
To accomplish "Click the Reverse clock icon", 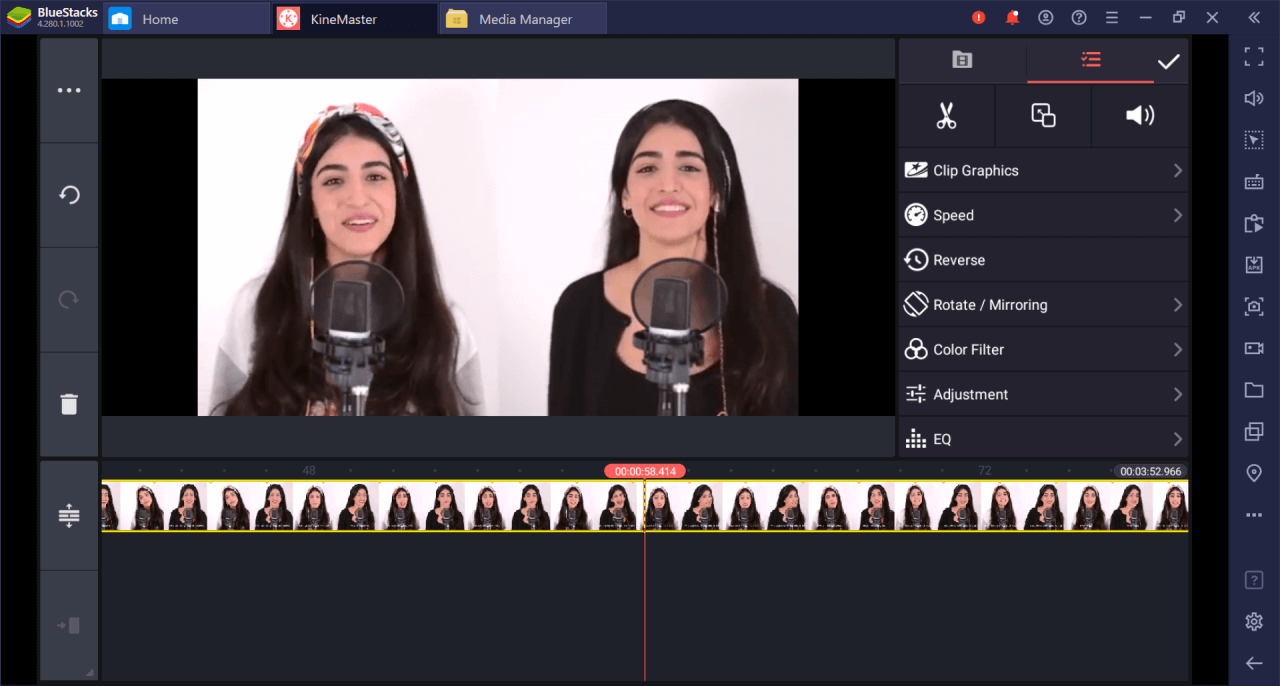I will pyautogui.click(x=916, y=260).
